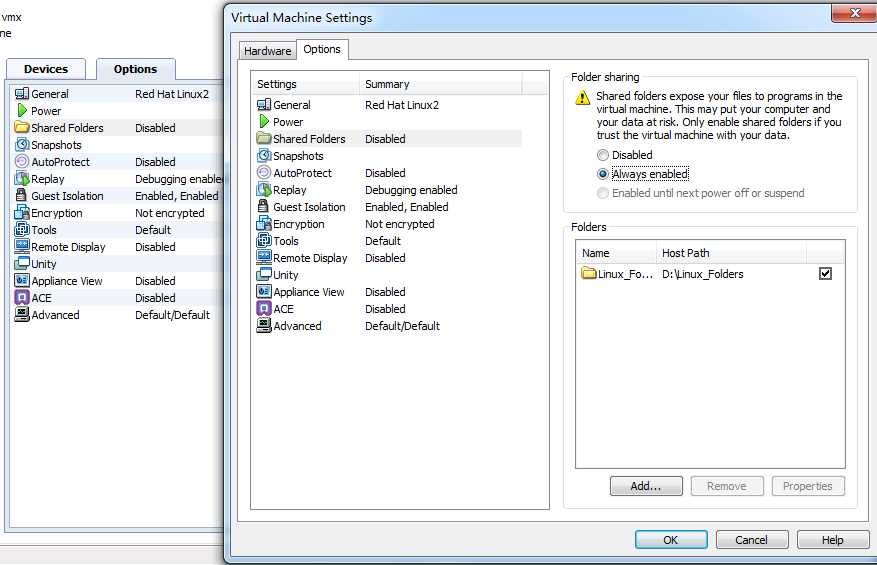The width and height of the screenshot is (877, 565).
Task: Click Snapshots icon in background Options panel
Action: 22,144
